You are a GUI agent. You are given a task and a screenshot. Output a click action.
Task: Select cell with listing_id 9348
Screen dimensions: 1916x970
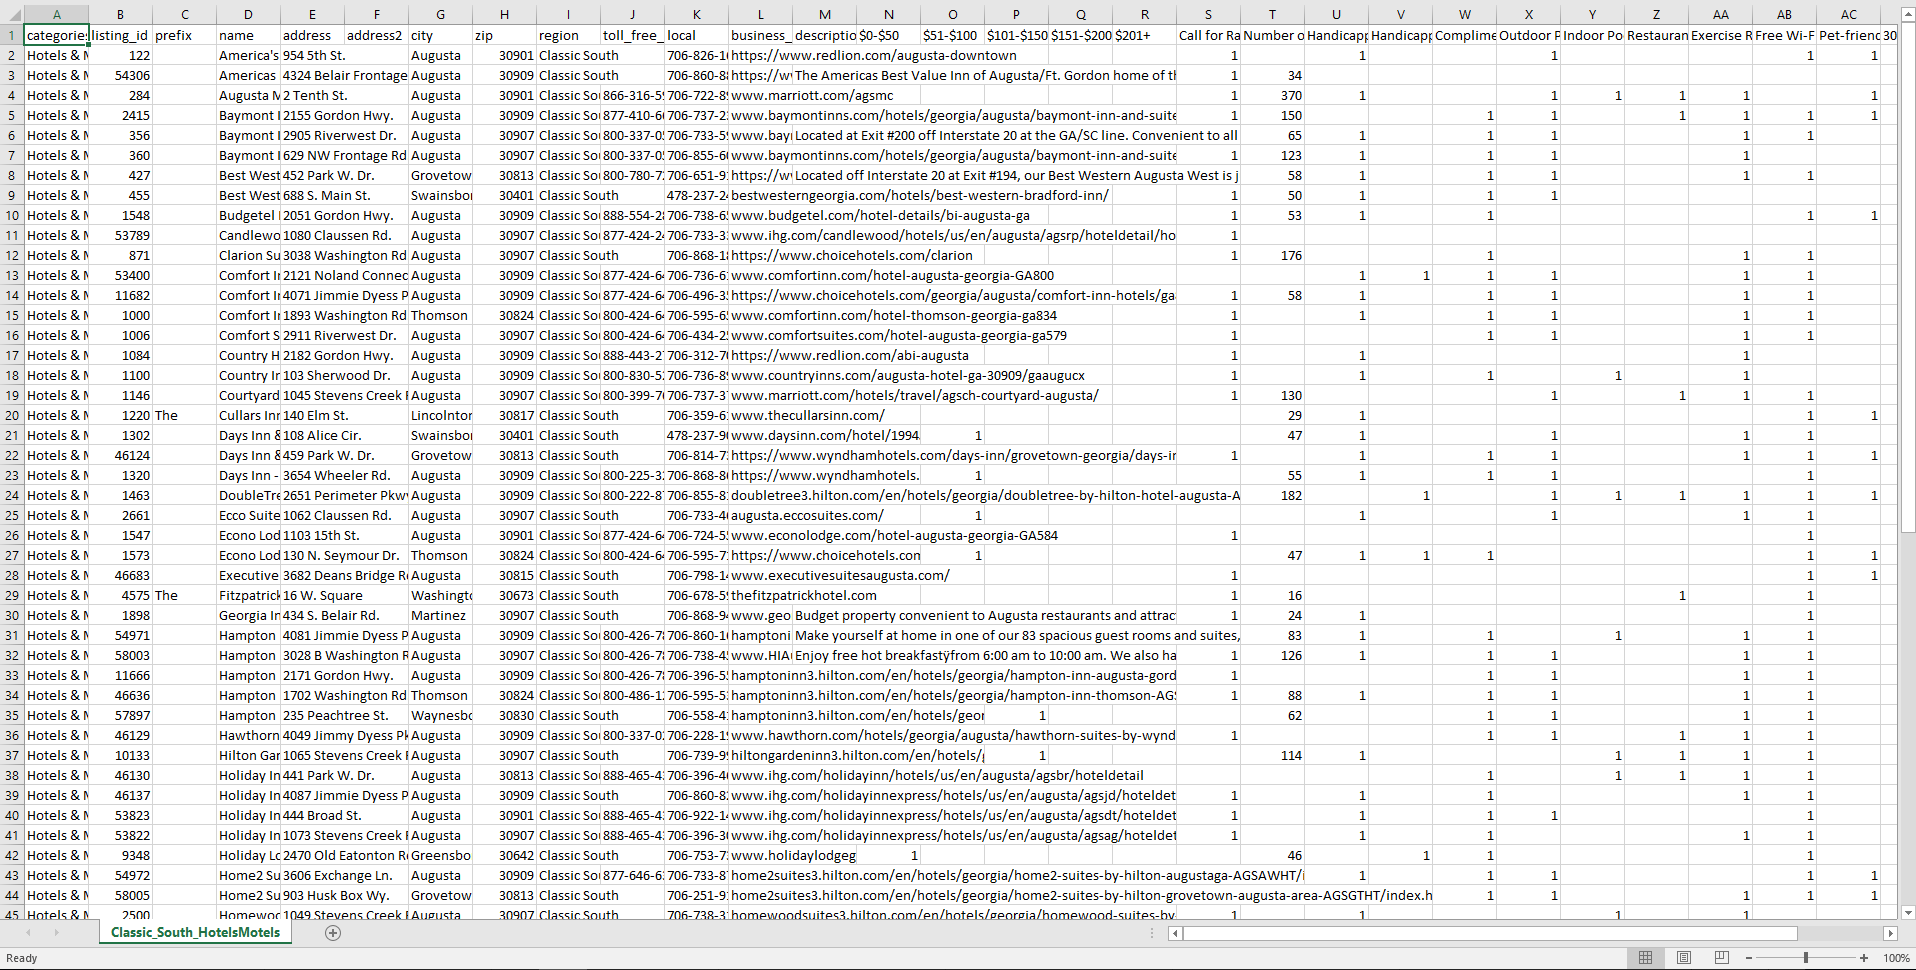(x=120, y=855)
